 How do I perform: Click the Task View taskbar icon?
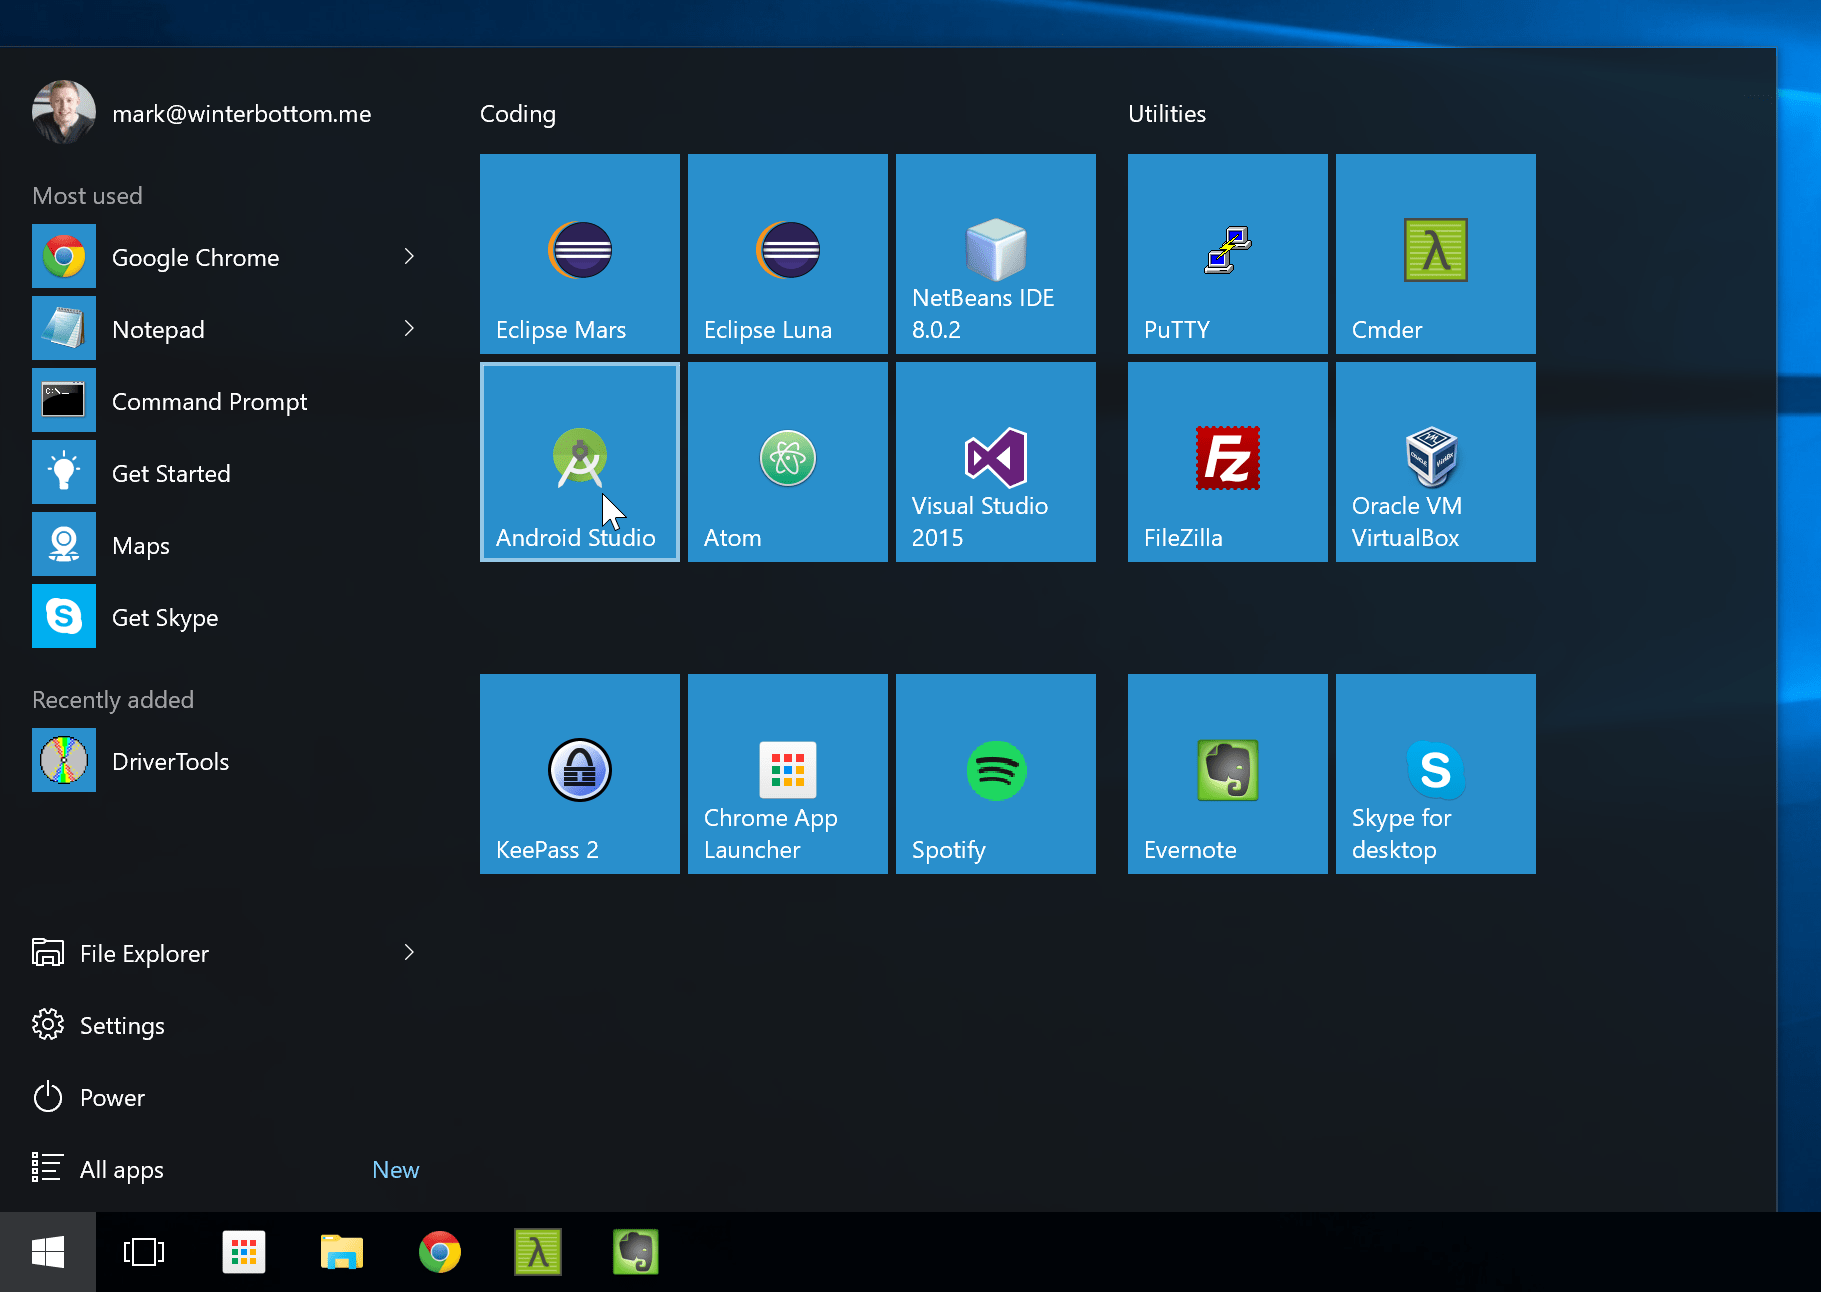(x=143, y=1252)
